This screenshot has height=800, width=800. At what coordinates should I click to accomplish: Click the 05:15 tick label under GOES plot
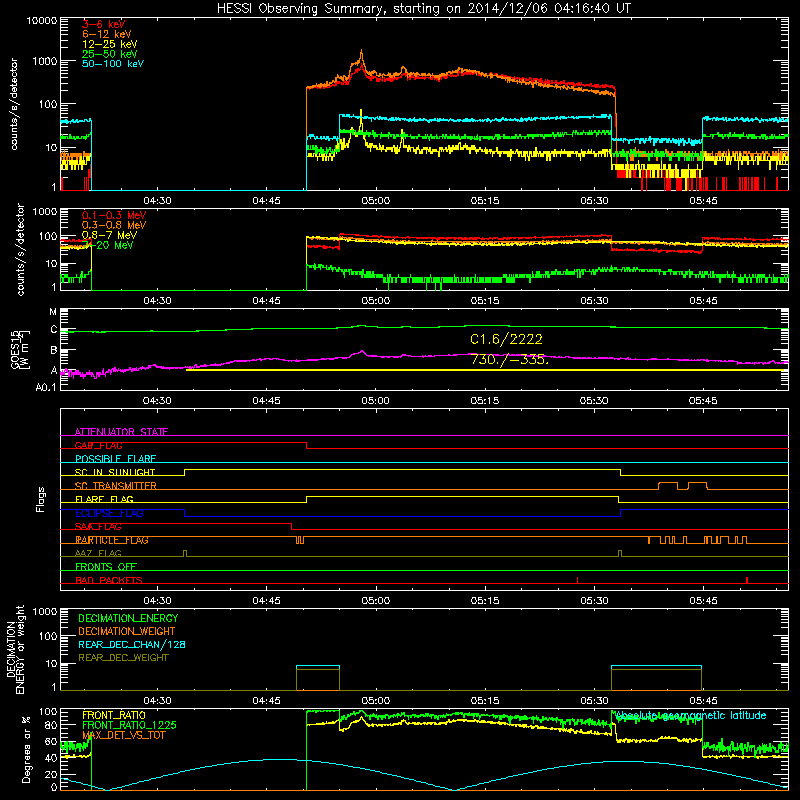pos(485,401)
